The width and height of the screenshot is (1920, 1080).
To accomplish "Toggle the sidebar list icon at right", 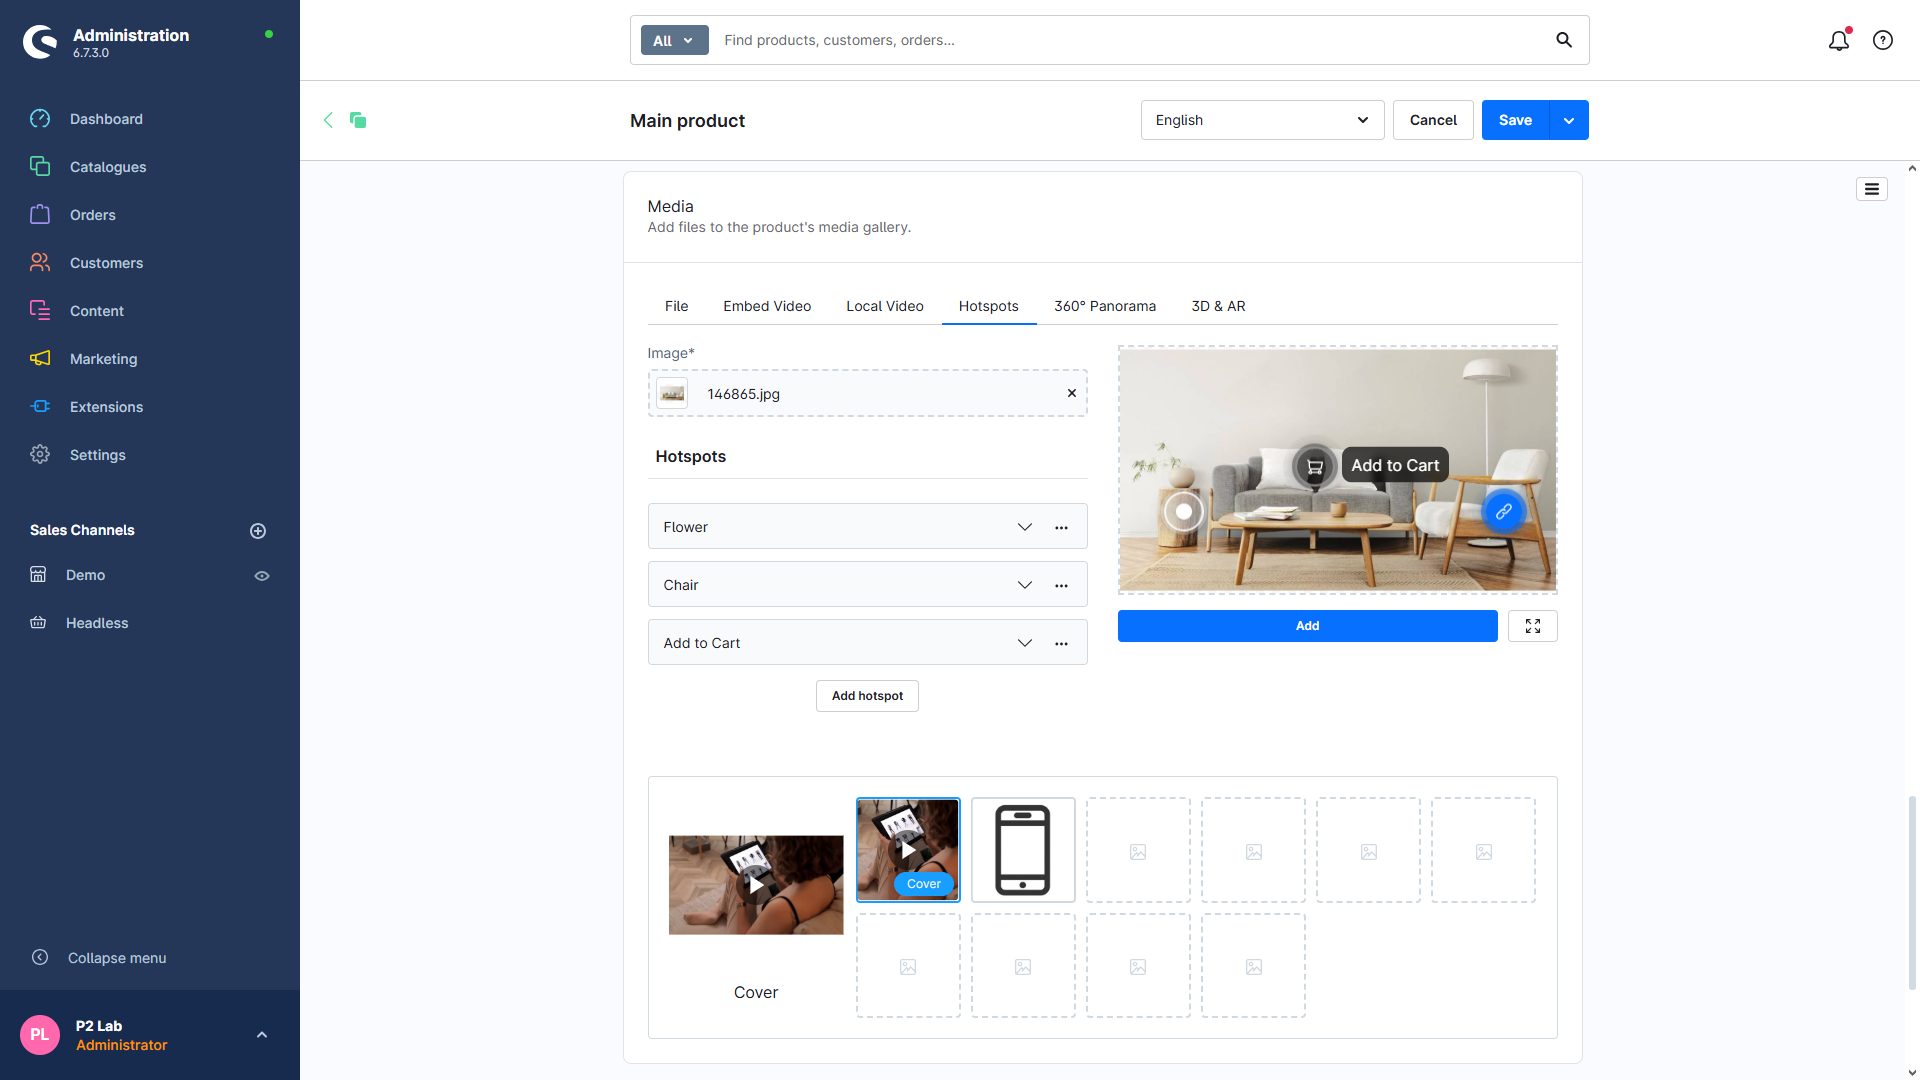I will pos(1872,189).
